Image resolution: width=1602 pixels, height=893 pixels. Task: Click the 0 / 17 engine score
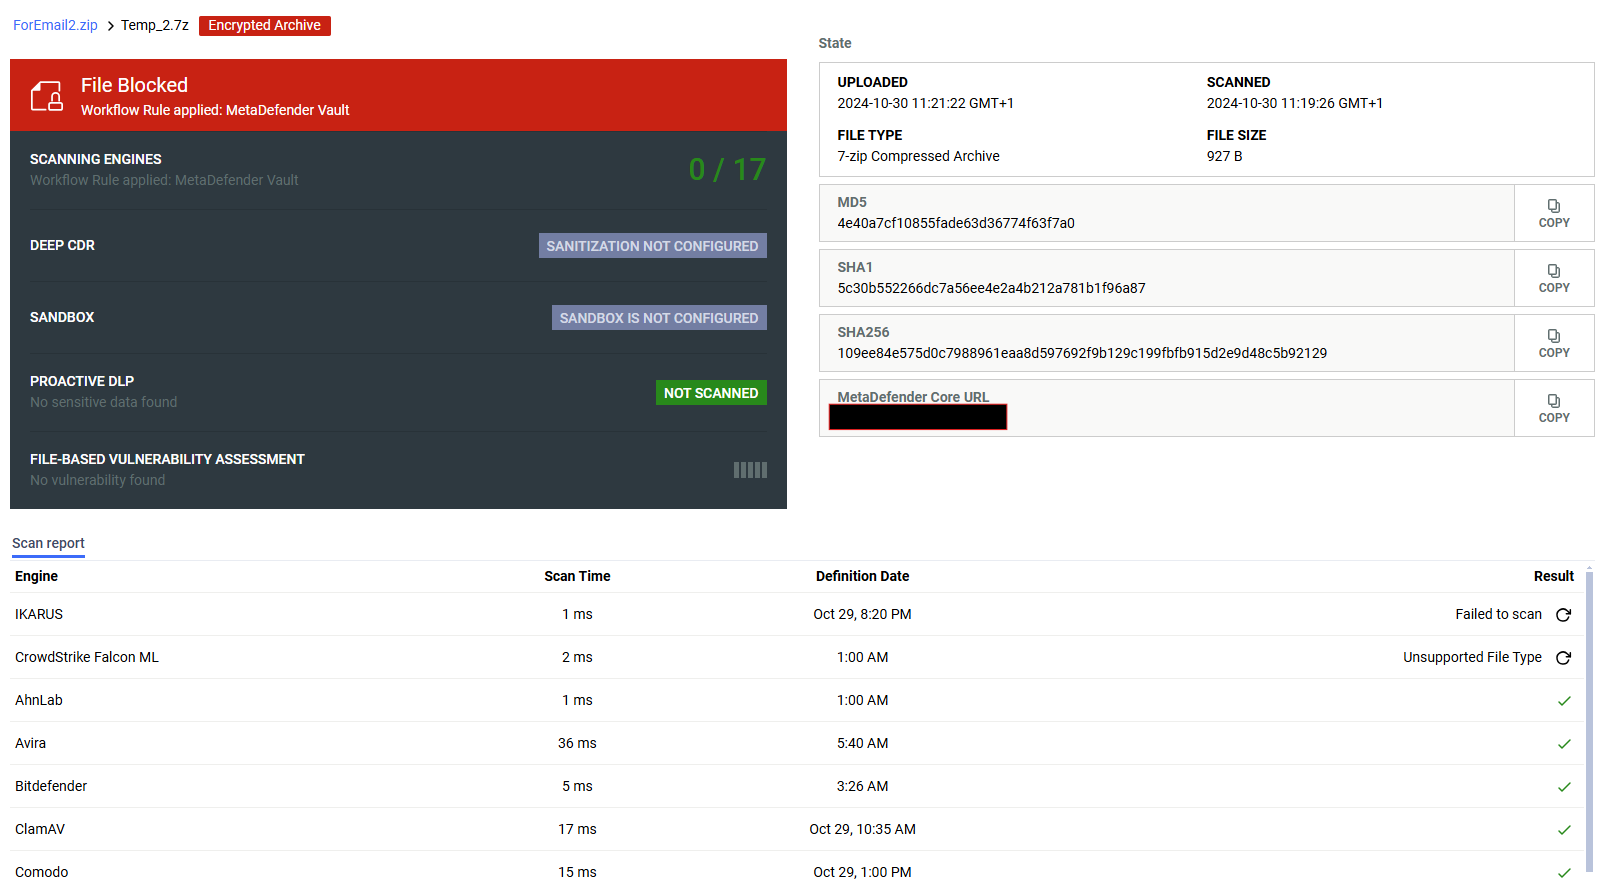(x=727, y=170)
